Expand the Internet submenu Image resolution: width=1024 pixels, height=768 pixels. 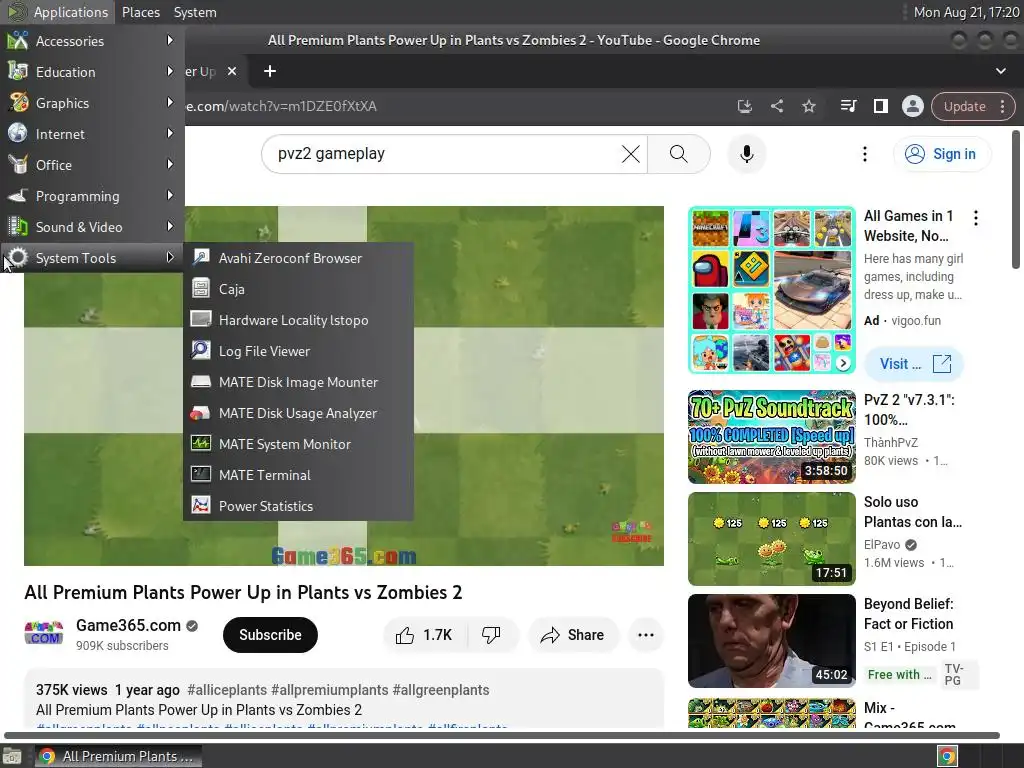coord(91,134)
